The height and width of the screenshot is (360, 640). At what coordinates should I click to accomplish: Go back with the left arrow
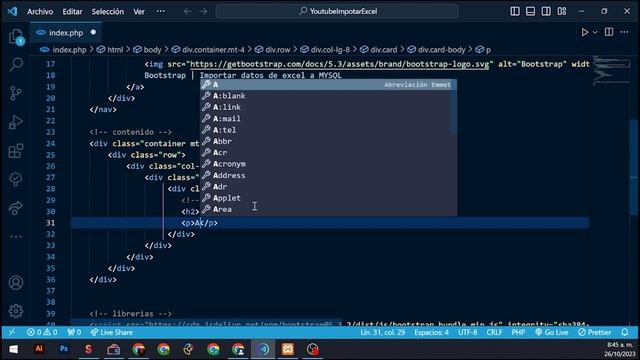point(187,11)
